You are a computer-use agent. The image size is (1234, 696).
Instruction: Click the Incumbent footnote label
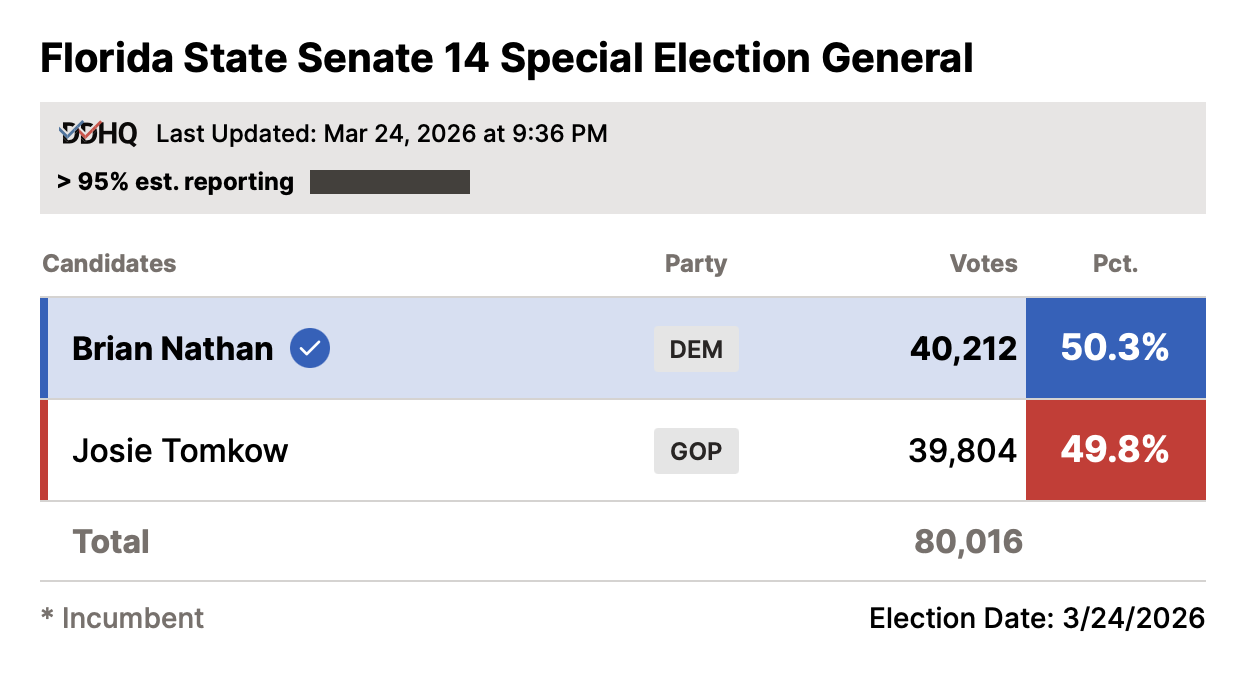tap(122, 618)
